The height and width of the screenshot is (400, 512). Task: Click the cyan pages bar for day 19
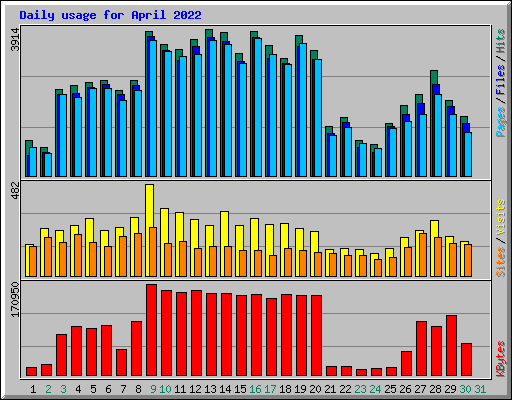(x=303, y=110)
